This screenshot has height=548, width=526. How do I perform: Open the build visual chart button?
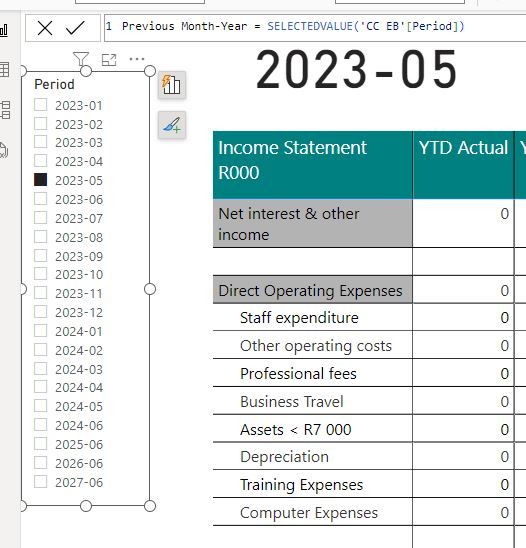pos(172,85)
